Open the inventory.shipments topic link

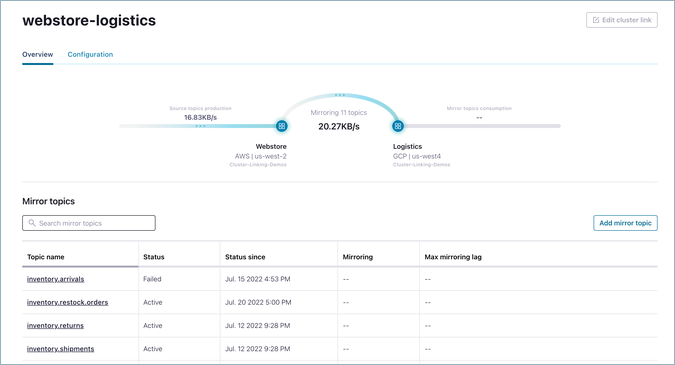[x=60, y=349]
